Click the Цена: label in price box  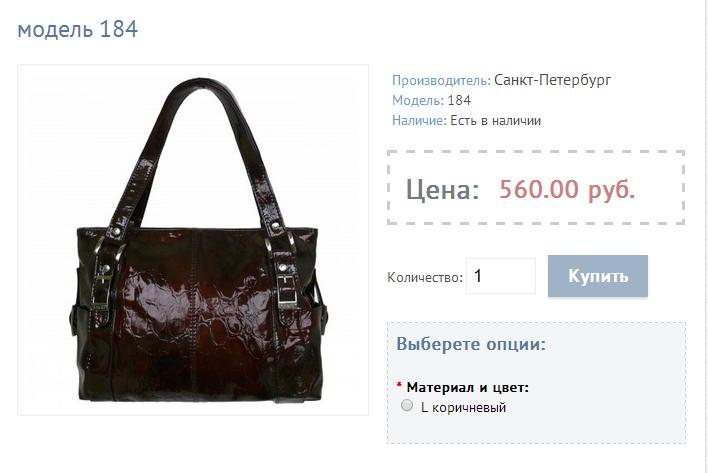(x=442, y=189)
